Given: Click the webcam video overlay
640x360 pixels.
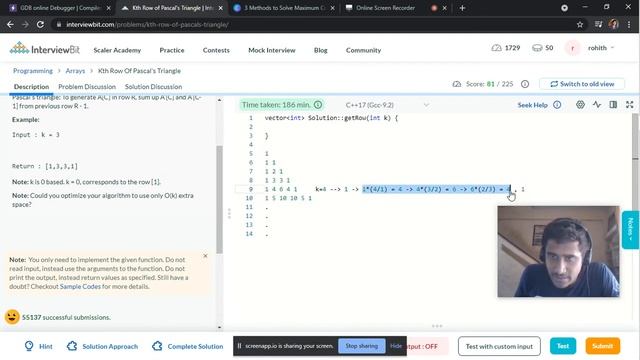Looking at the screenshot, I should coord(558,251).
